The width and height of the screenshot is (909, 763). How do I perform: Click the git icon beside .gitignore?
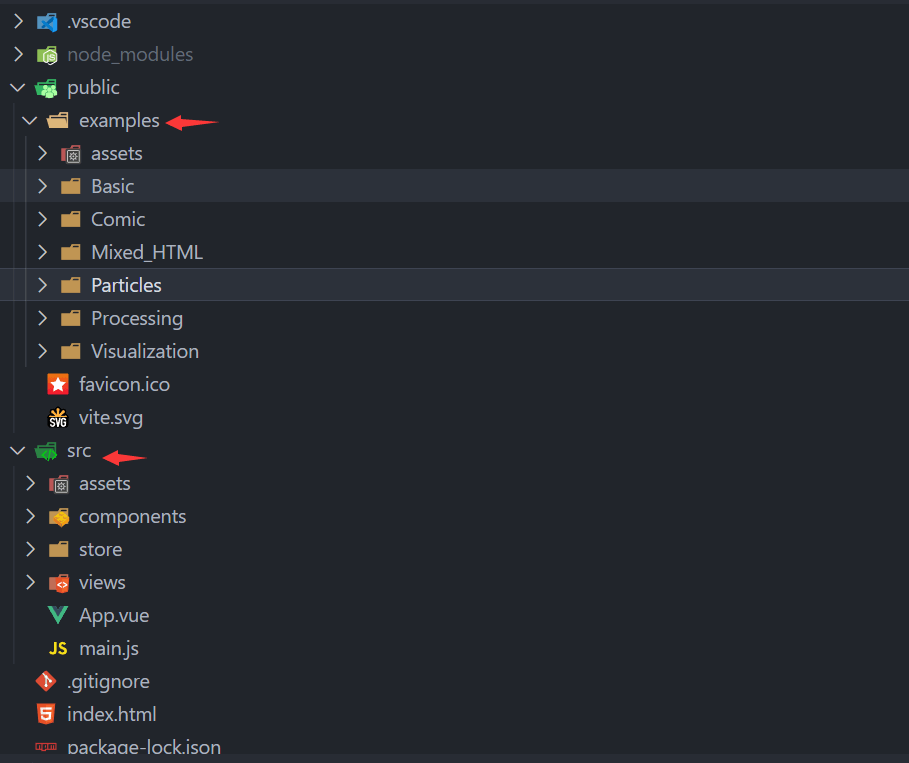click(46, 681)
